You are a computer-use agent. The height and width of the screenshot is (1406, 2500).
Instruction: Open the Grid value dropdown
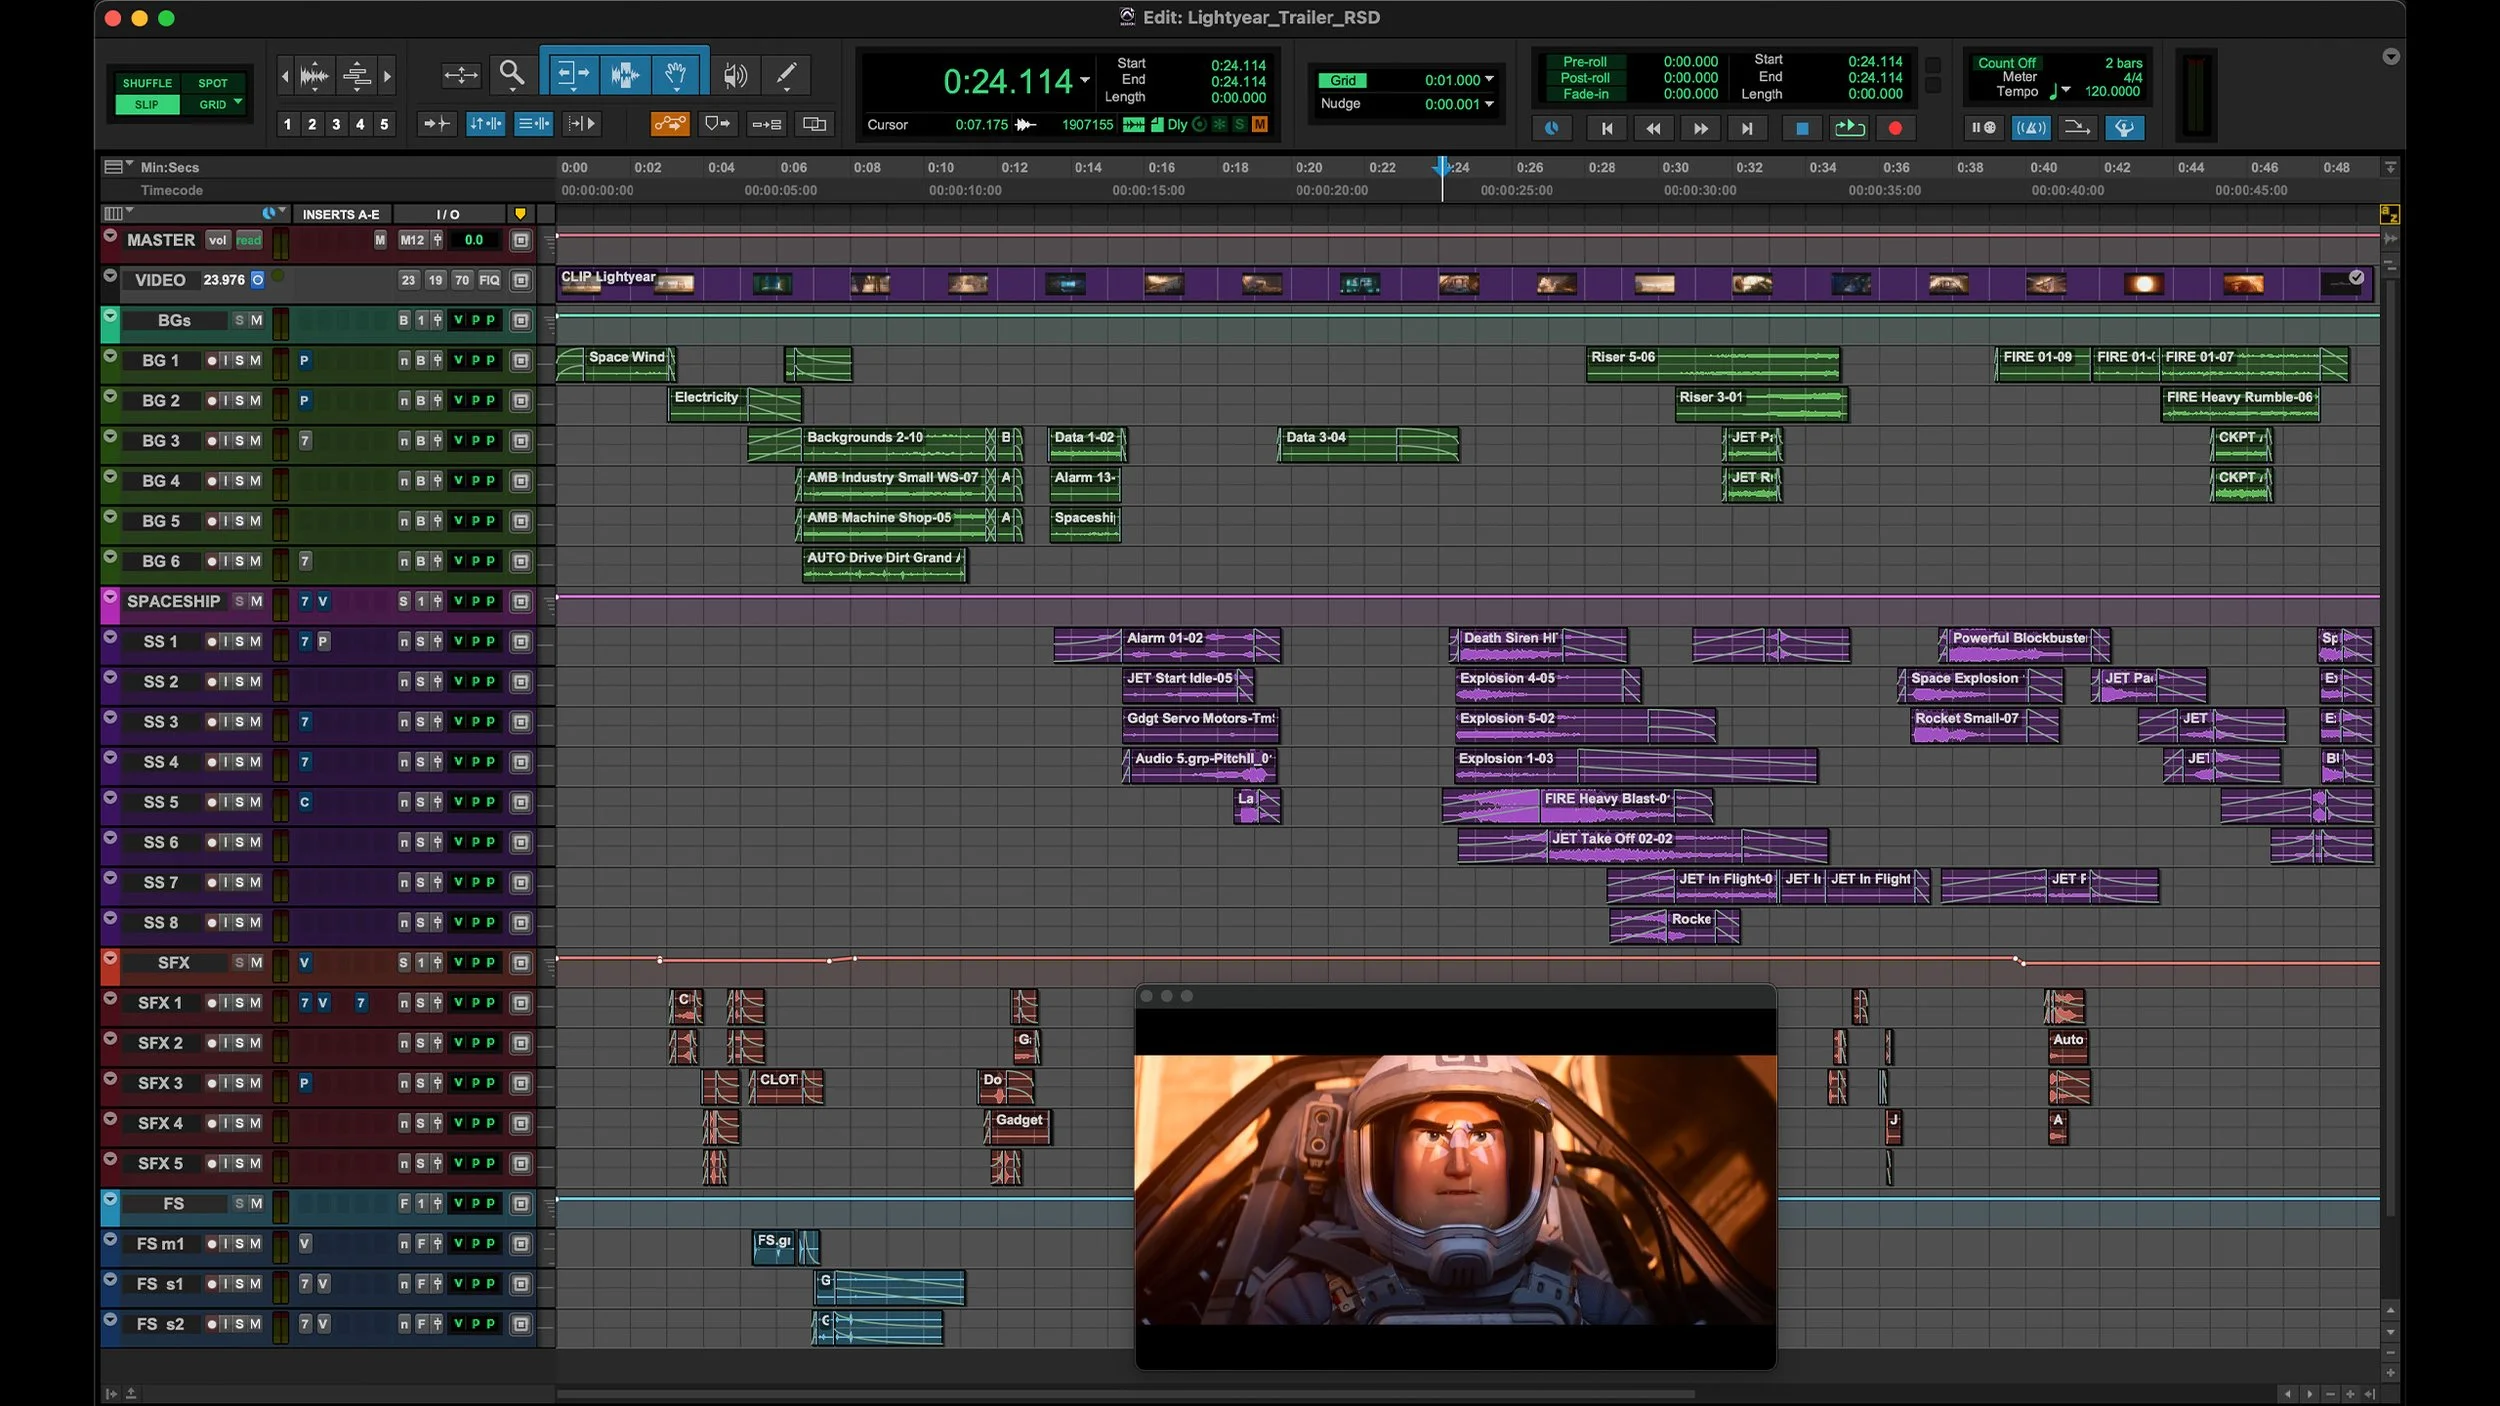(1489, 80)
